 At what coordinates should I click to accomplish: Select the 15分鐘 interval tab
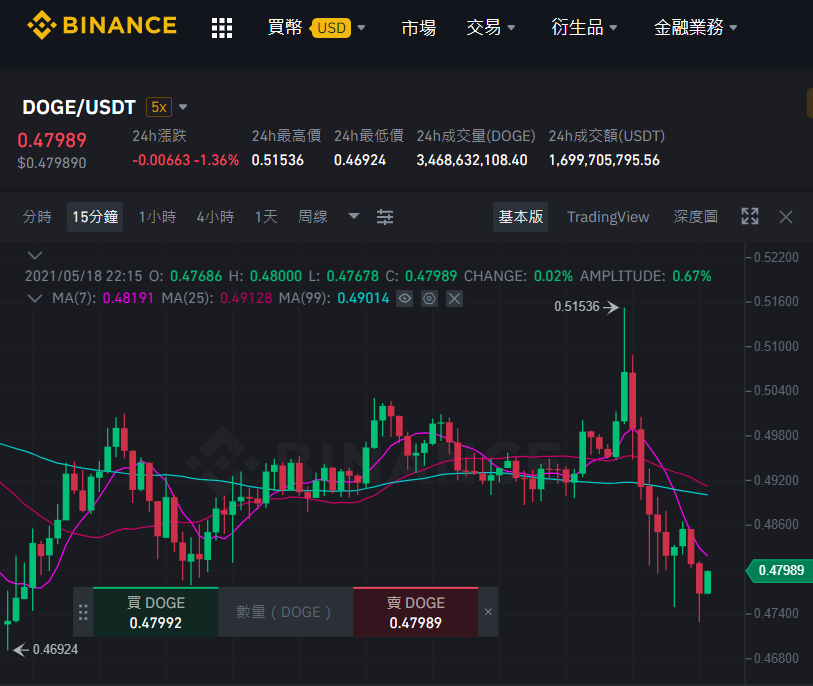[x=95, y=217]
